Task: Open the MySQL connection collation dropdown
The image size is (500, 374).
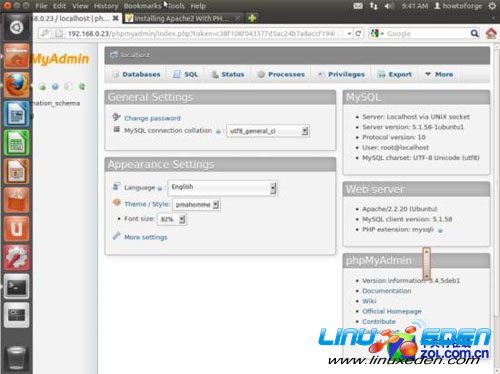Action: (x=268, y=131)
